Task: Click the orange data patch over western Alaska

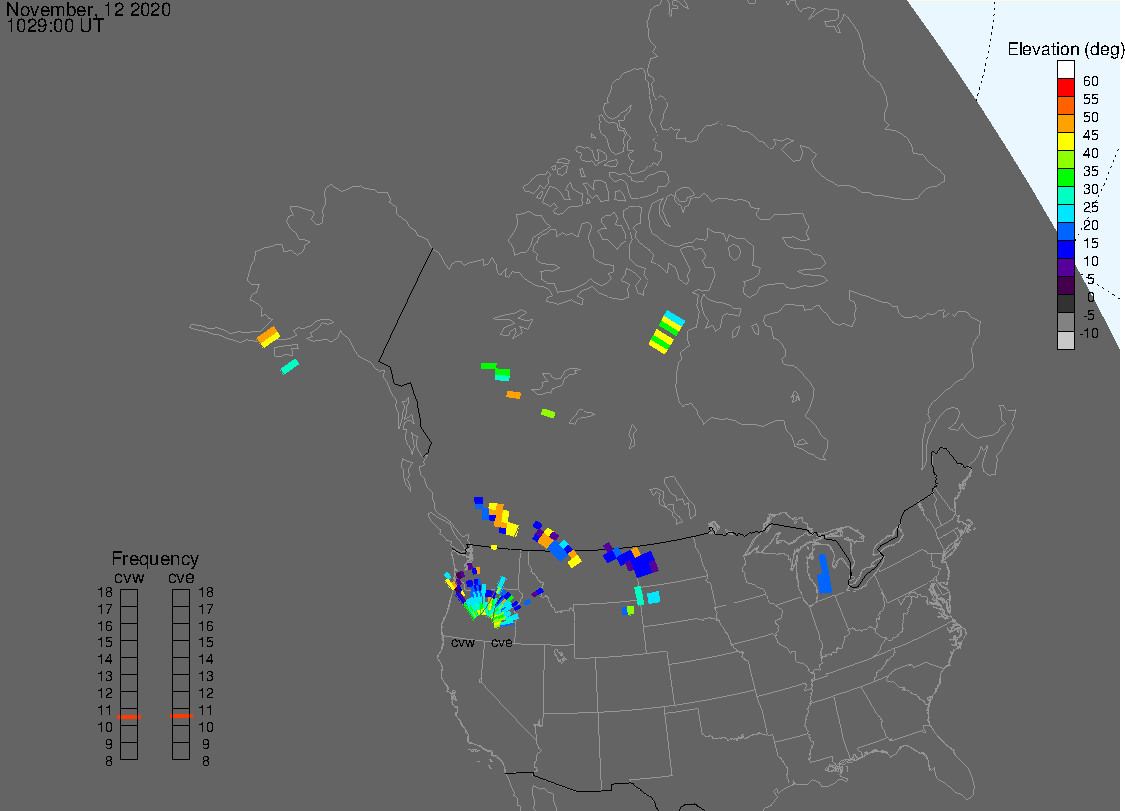Action: tap(268, 336)
